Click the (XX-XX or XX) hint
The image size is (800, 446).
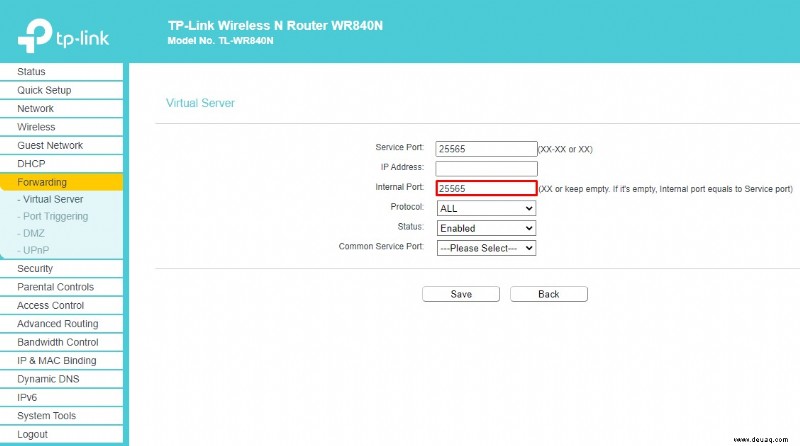pos(565,150)
